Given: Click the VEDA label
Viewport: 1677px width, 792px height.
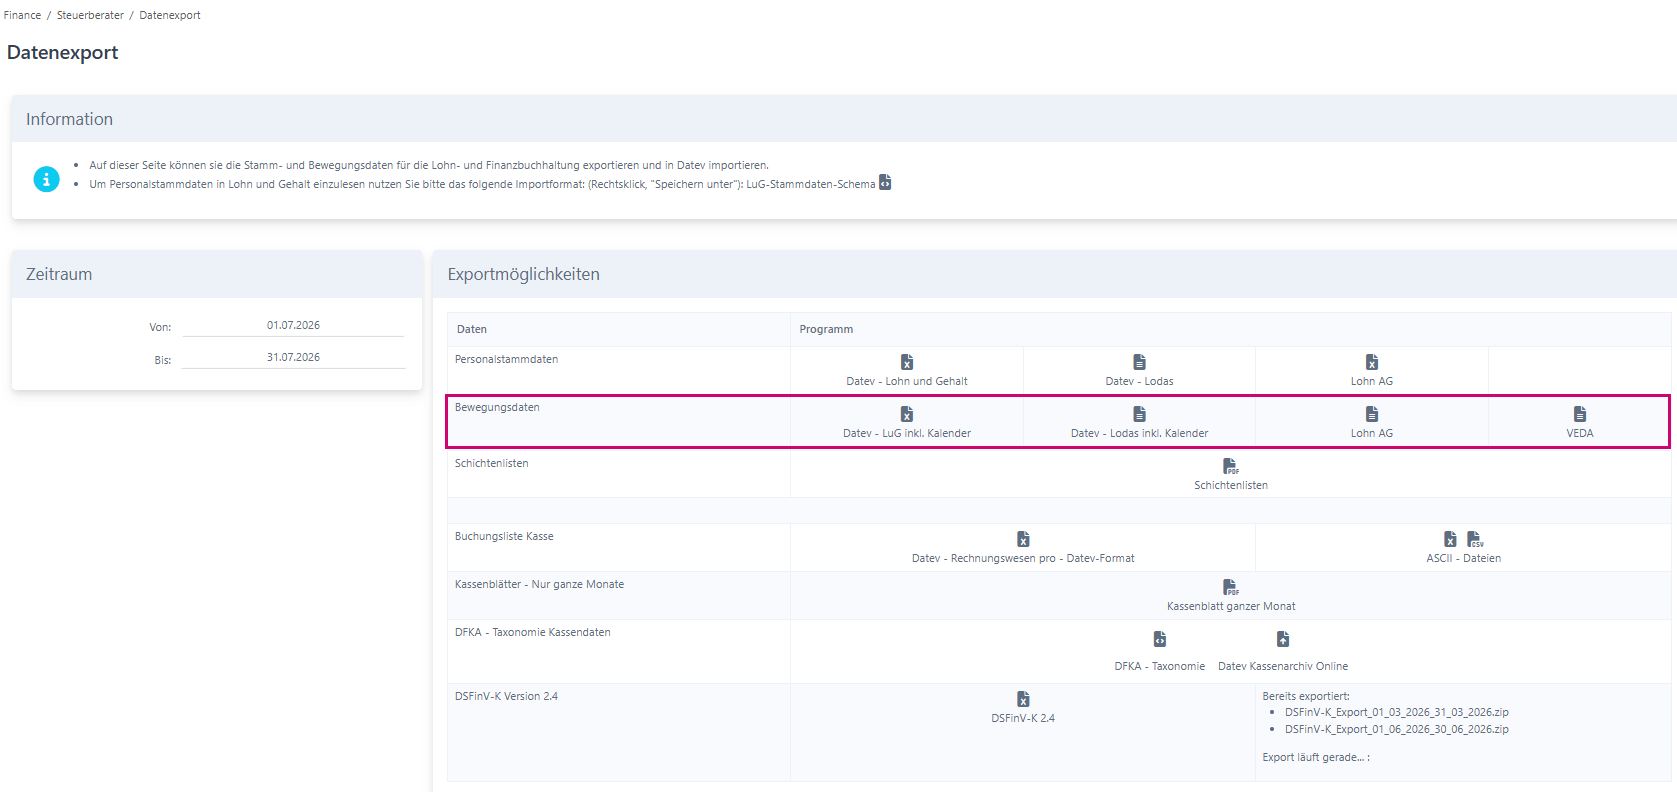Looking at the screenshot, I should (x=1580, y=433).
